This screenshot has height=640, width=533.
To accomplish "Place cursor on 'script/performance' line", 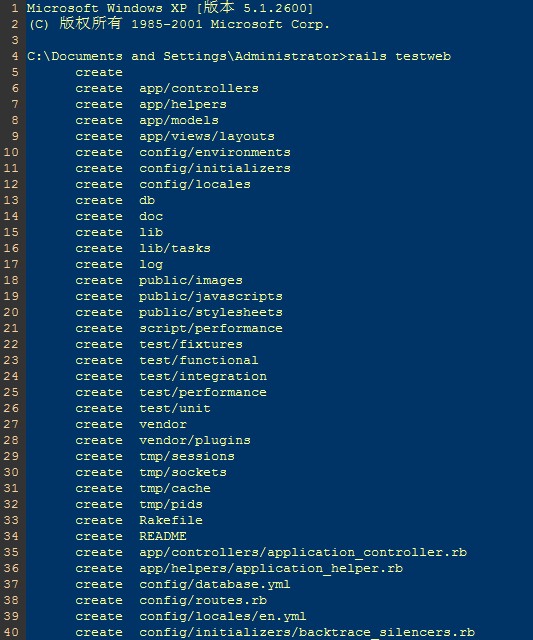I will (211, 329).
